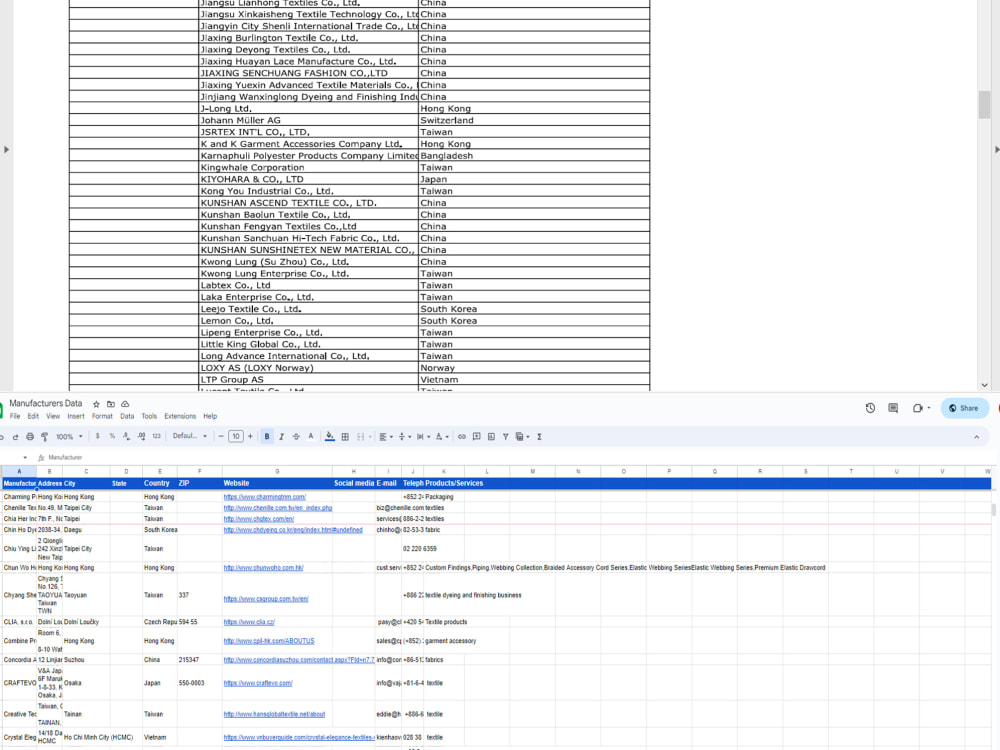1000x750 pixels.
Task: Insert a comment from toolbar
Action: pyautogui.click(x=476, y=437)
